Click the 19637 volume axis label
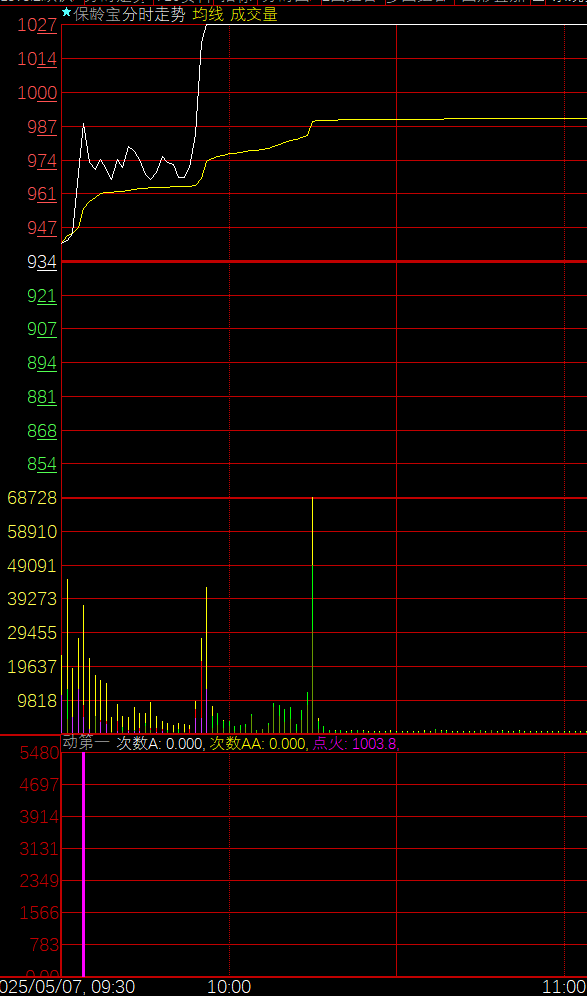Screen dimensions: 587x996 [32, 666]
